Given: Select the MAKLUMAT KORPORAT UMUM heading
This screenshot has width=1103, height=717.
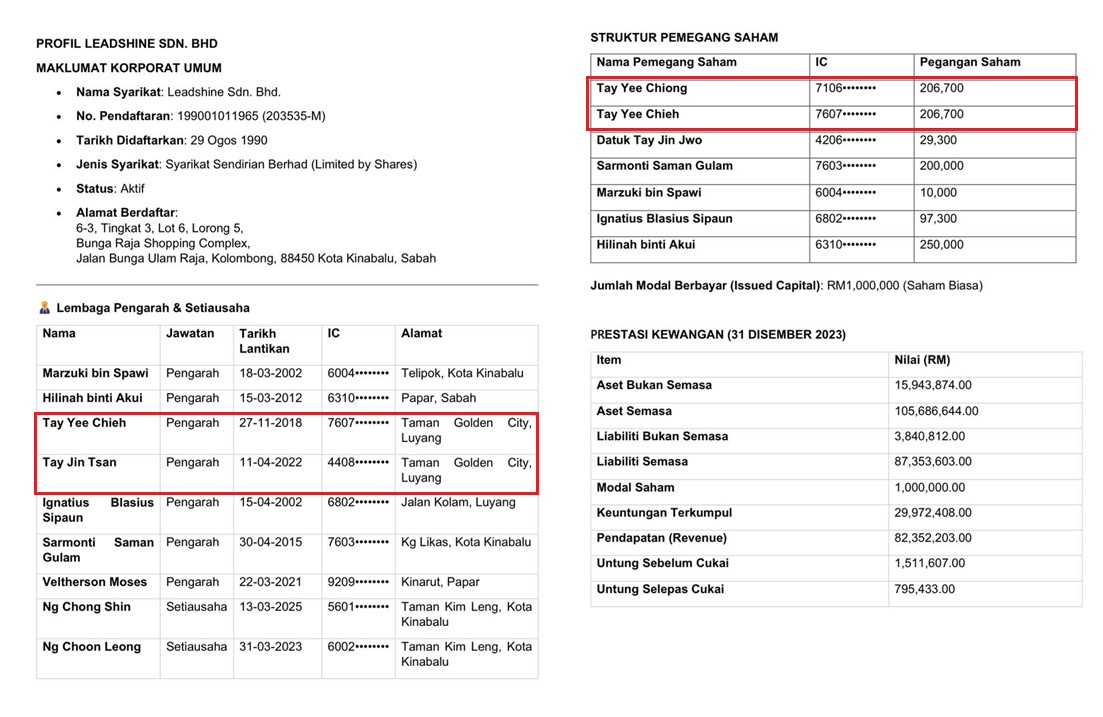Looking at the screenshot, I should tap(129, 68).
